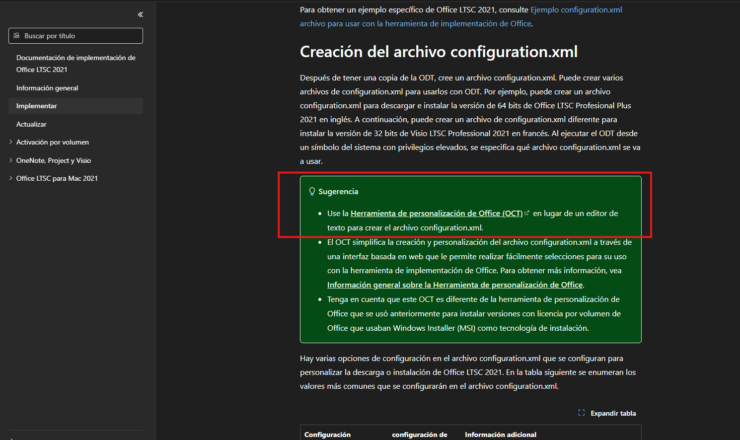Click the external-link icon after '(OCT)'

click(527, 213)
